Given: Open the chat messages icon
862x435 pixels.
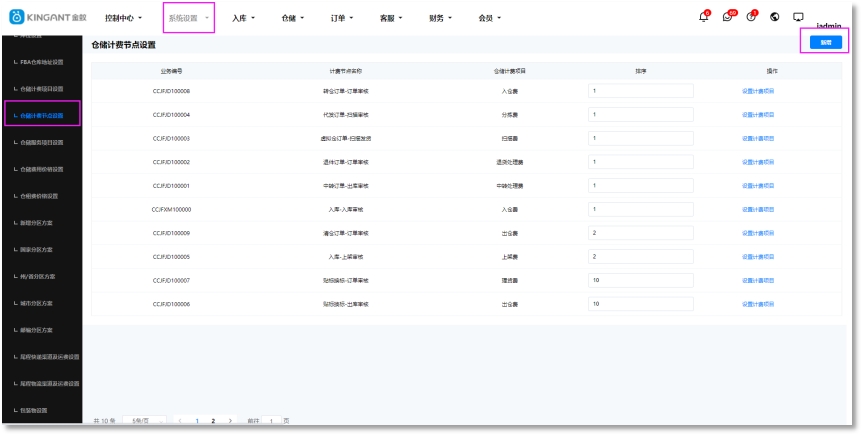Looking at the screenshot, I should click(728, 17).
